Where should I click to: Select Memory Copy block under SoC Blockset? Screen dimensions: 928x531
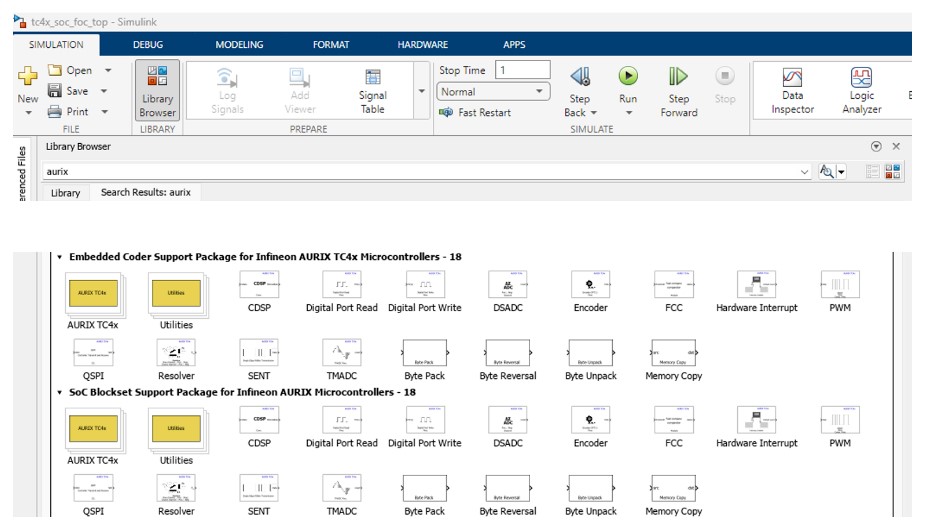tap(674, 495)
